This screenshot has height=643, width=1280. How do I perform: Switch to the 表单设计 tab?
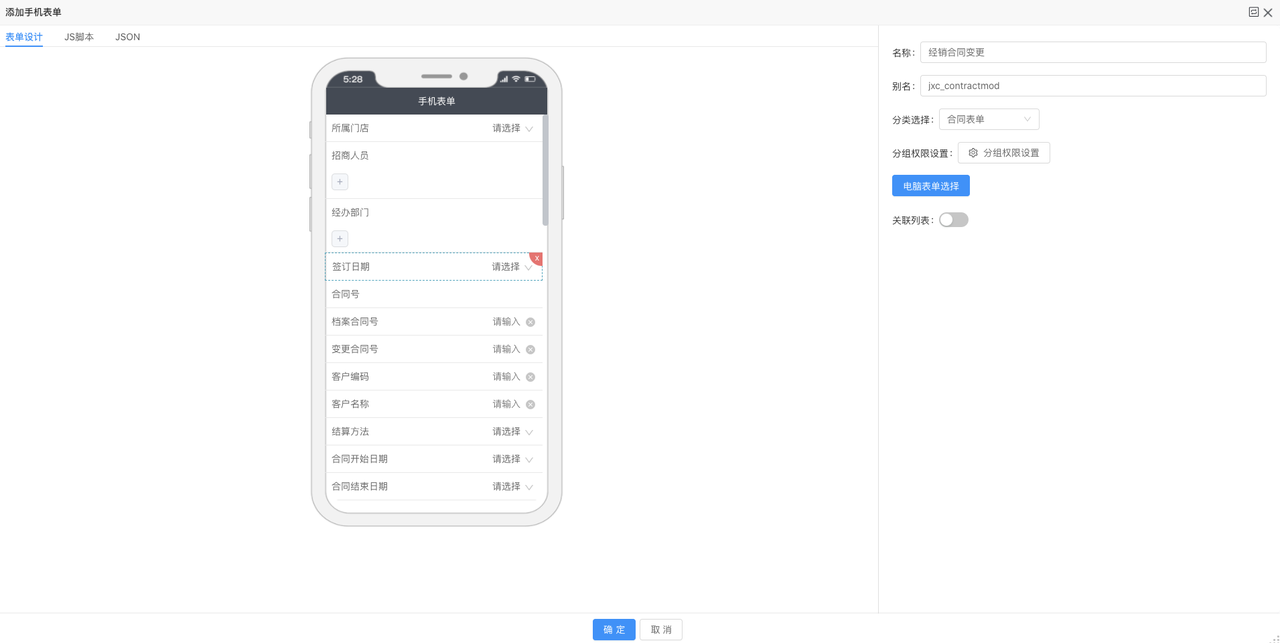point(24,37)
